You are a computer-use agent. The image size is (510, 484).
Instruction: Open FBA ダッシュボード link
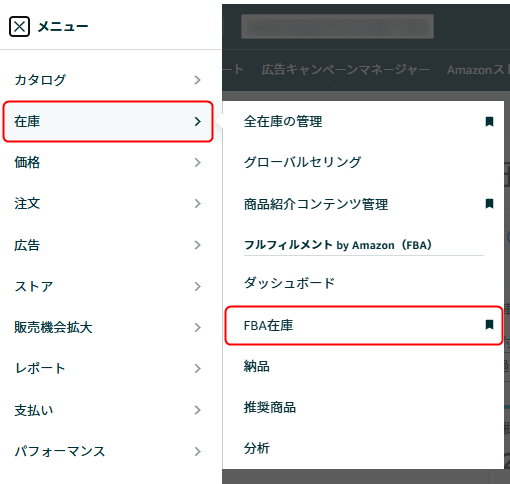[289, 283]
